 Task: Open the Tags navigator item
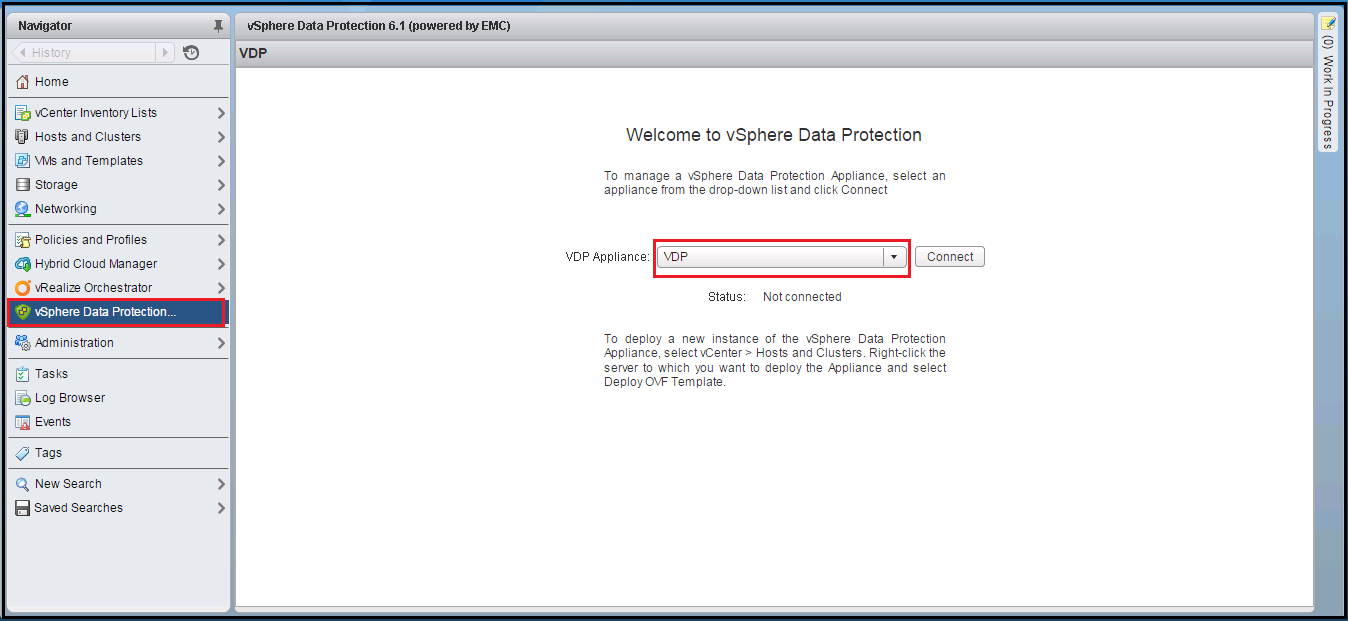click(118, 453)
